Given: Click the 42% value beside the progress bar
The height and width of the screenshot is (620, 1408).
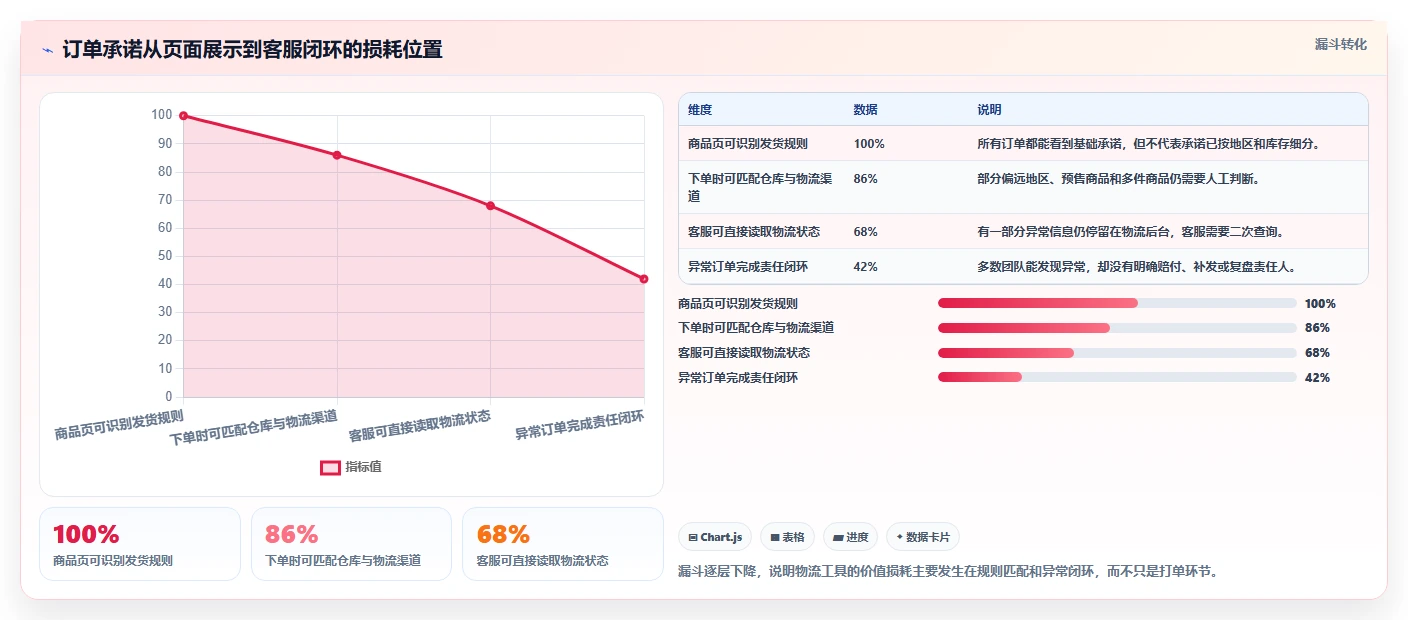Looking at the screenshot, I should pos(1317,378).
